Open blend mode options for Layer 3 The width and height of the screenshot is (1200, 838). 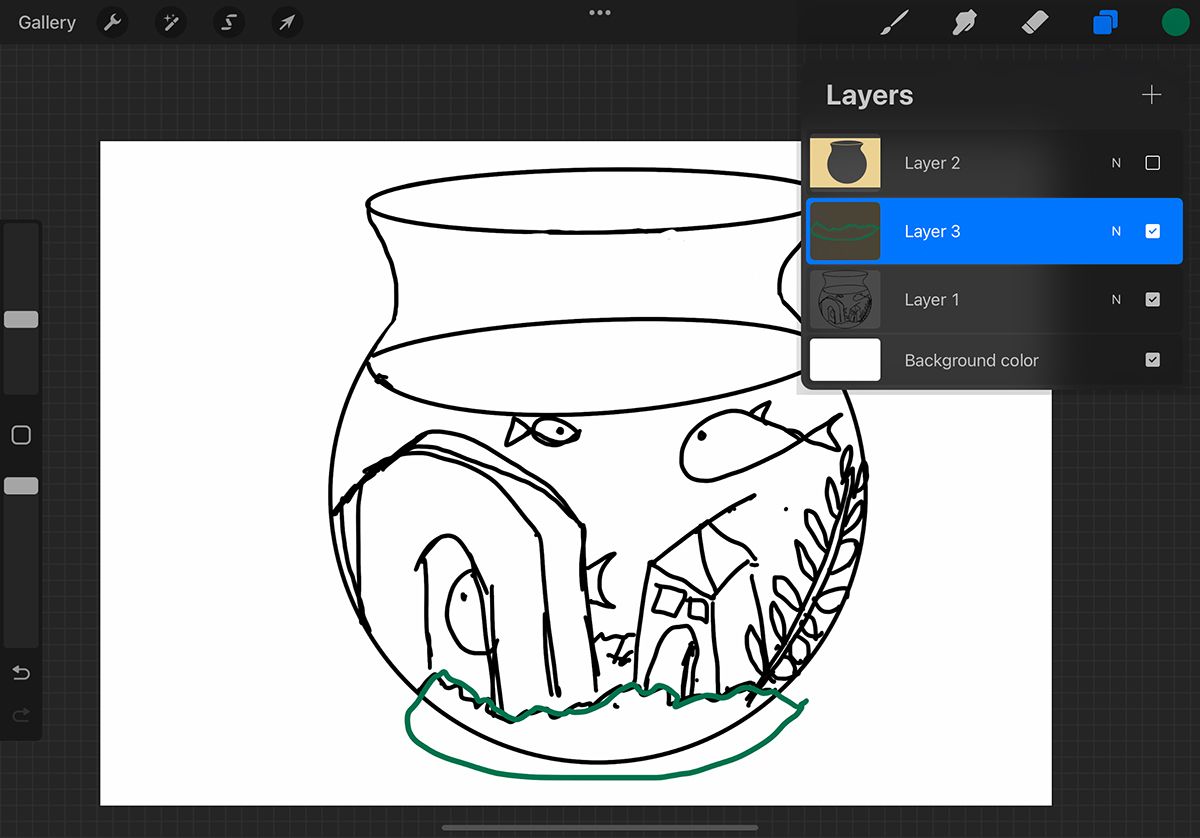[1115, 230]
